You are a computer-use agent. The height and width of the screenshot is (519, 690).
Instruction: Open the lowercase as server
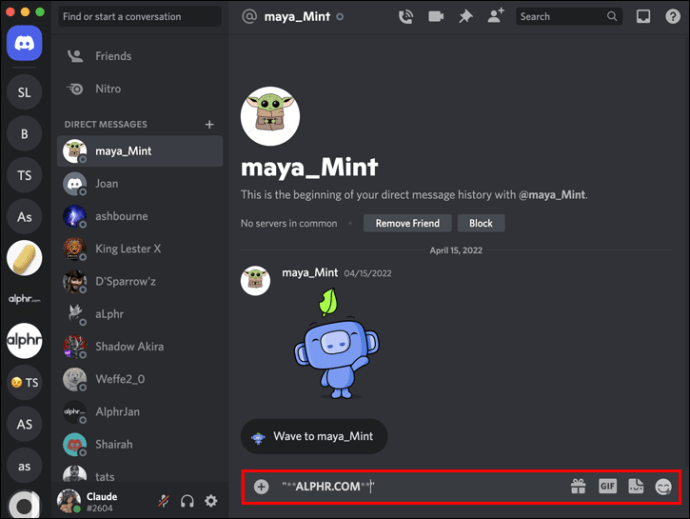(x=24, y=466)
